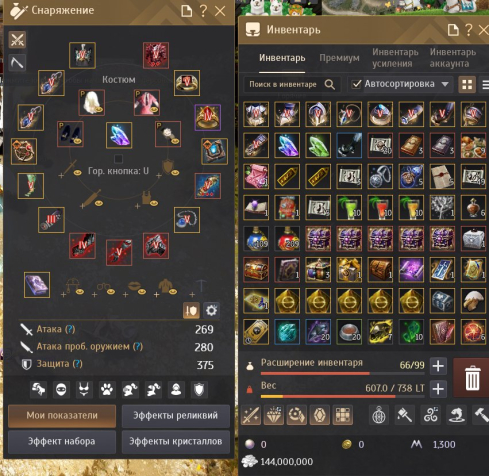Click the Вес weight progress bar
The image size is (489, 476).
[x=343, y=397]
